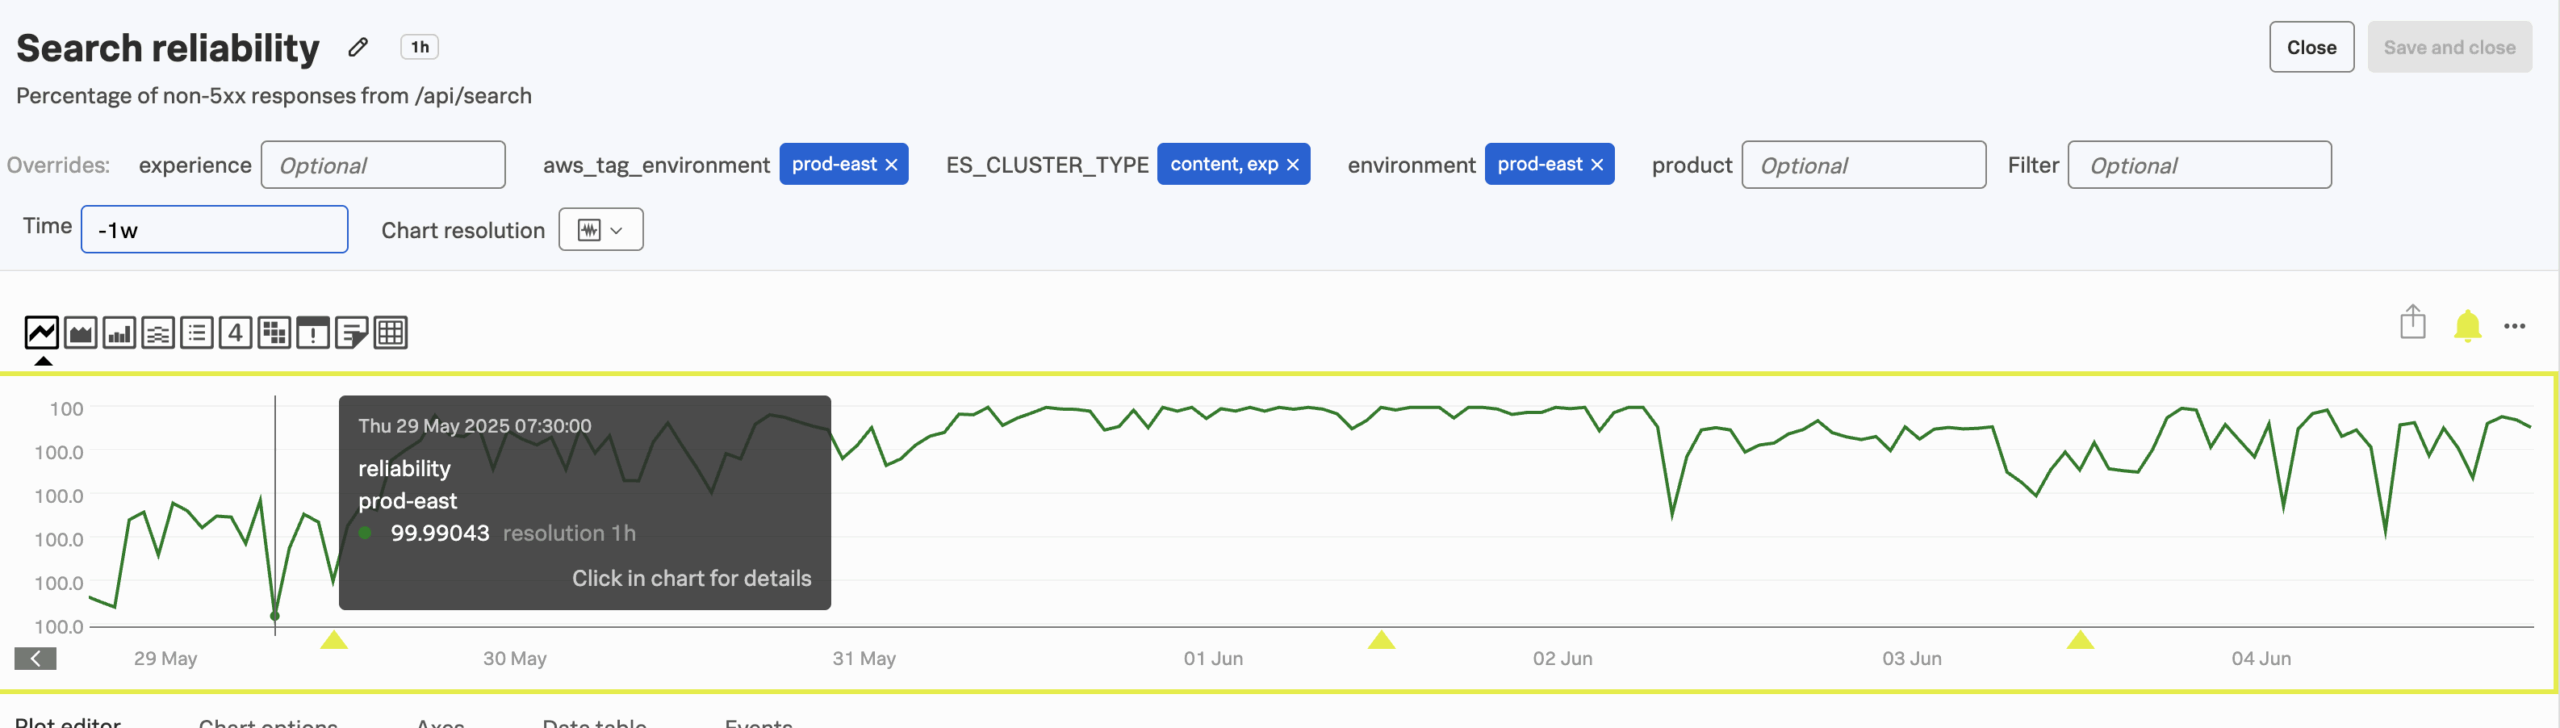Click the experience override field
This screenshot has height=728, width=2560.
point(383,165)
